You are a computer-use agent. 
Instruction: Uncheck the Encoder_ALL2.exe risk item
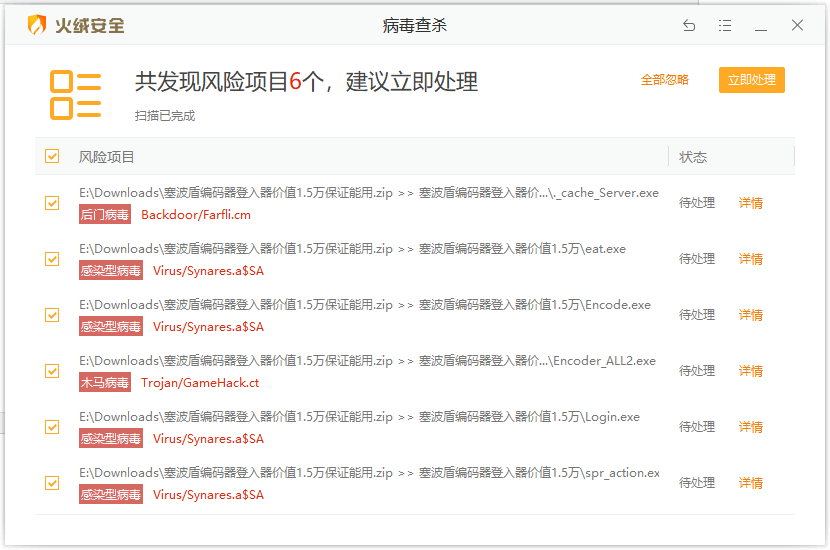(x=52, y=371)
